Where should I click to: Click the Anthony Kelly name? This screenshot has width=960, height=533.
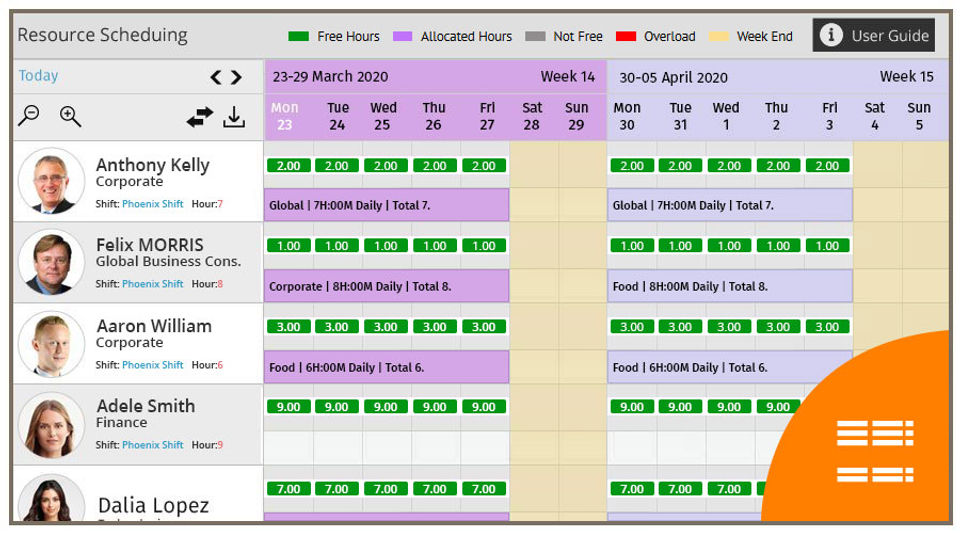point(152,165)
